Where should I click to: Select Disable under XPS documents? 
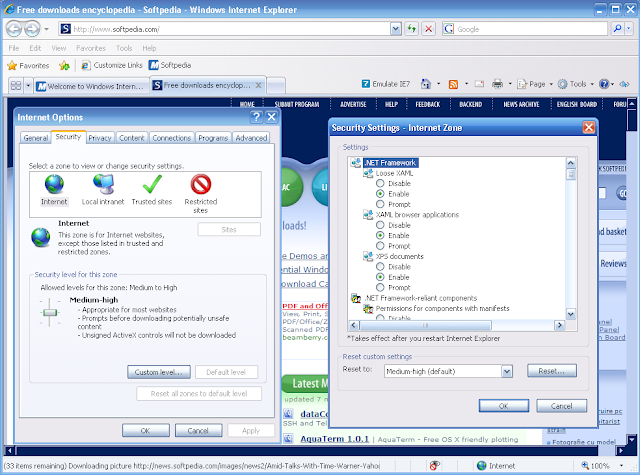click(x=380, y=266)
